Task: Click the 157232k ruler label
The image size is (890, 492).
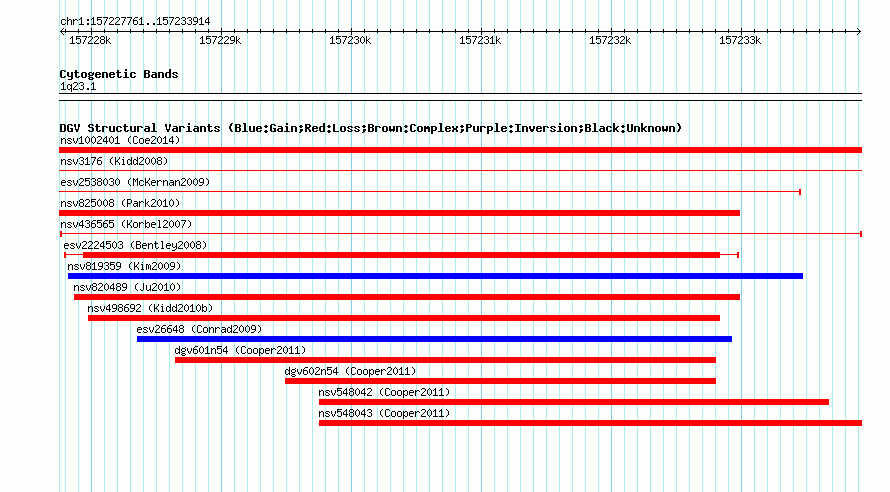Action: click(x=610, y=40)
